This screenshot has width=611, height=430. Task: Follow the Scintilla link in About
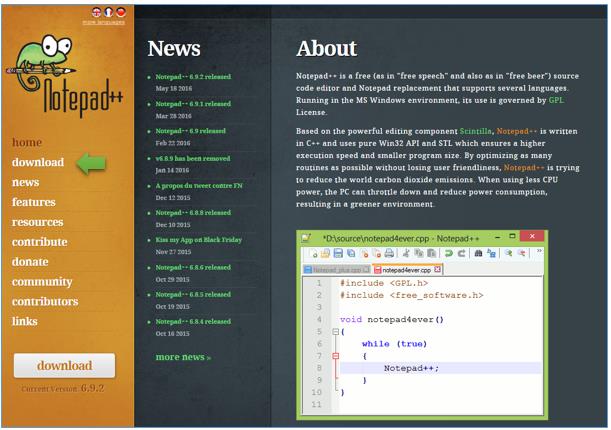click(x=476, y=131)
